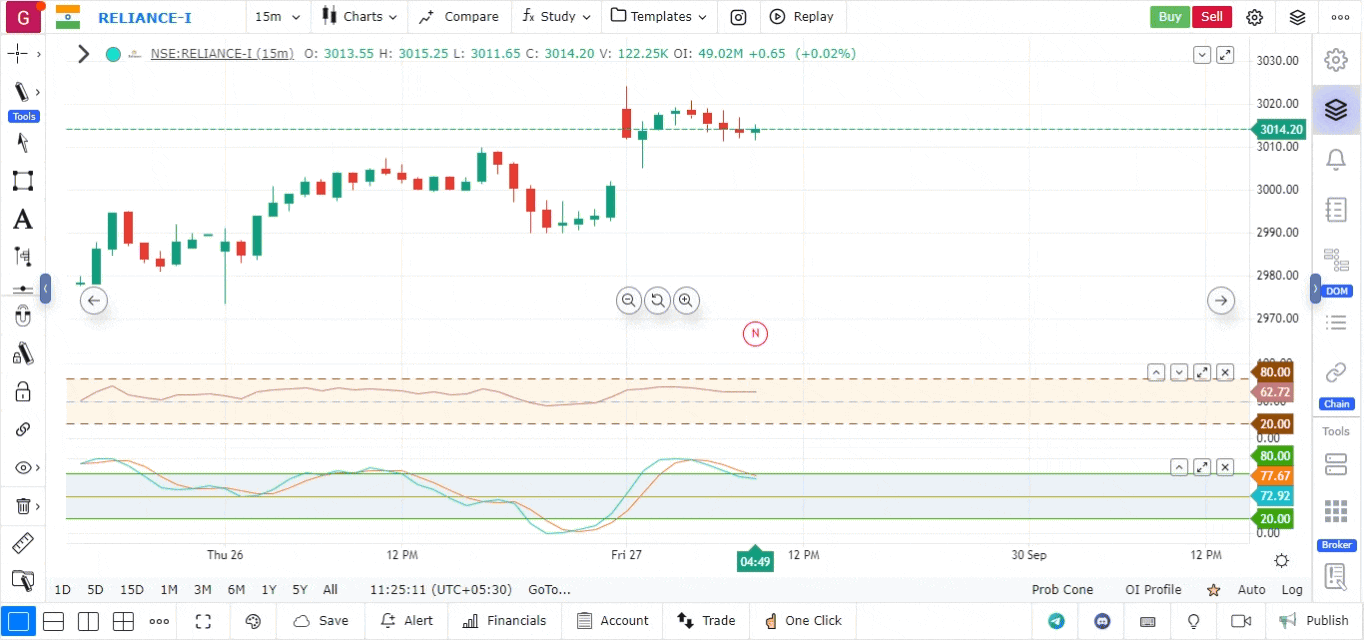
Task: Click the green Buy button
Action: pyautogui.click(x=1169, y=17)
